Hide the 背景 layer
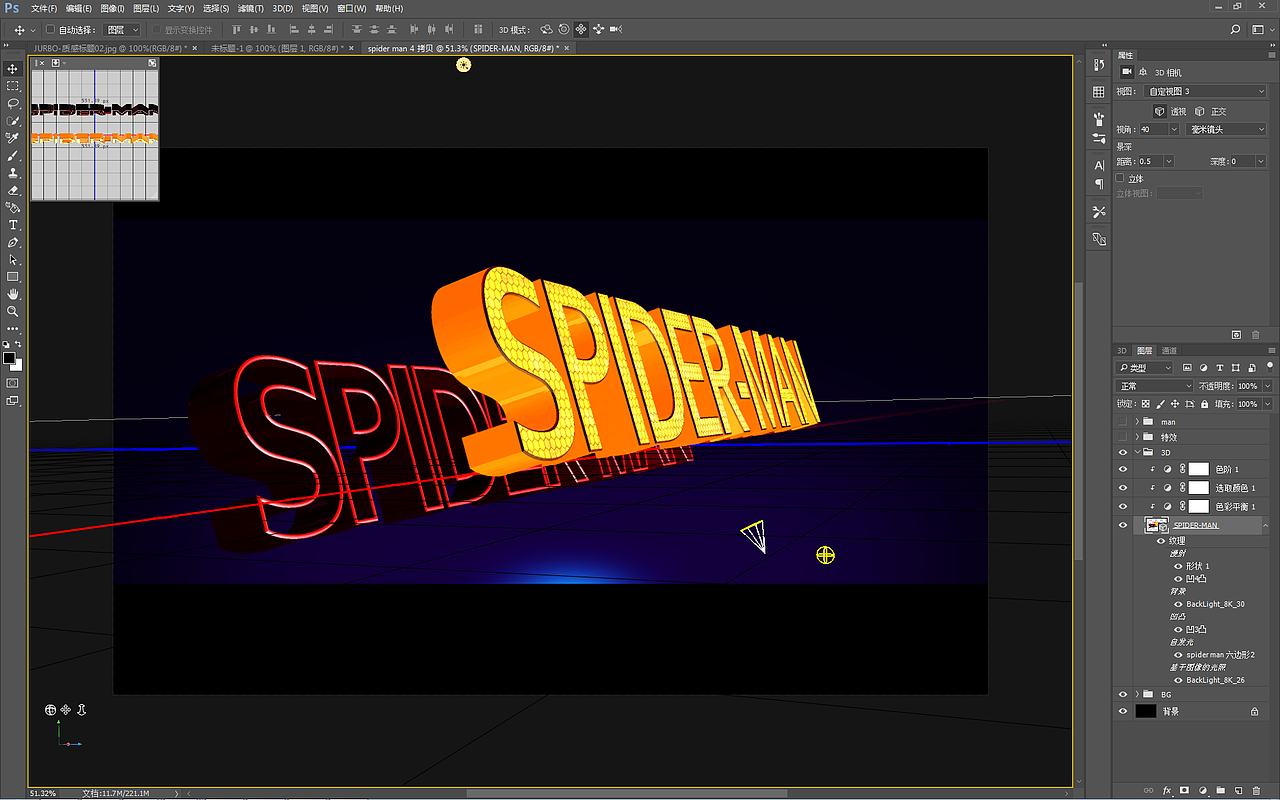The height and width of the screenshot is (800, 1280). [1123, 711]
